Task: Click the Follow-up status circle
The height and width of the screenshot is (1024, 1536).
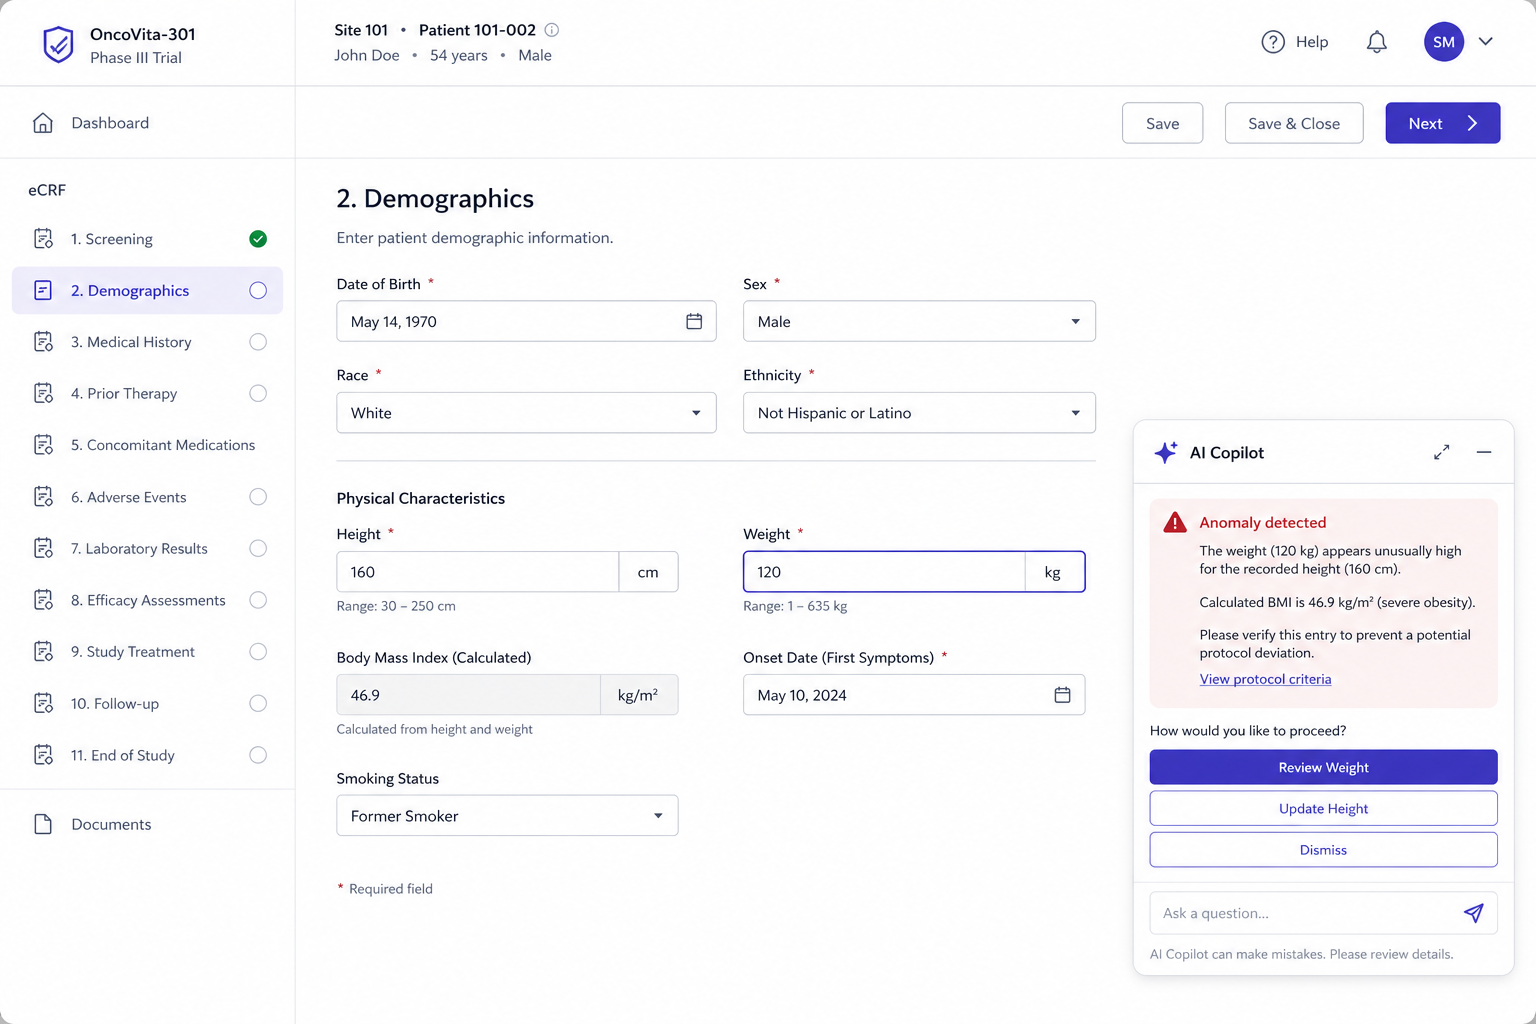Action: (258, 704)
